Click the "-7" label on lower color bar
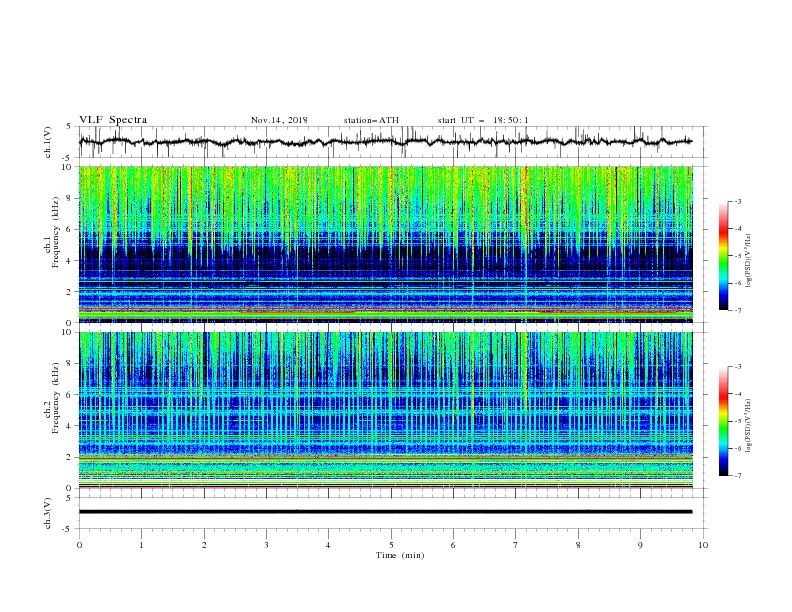The width and height of the screenshot is (792, 612). [737, 475]
